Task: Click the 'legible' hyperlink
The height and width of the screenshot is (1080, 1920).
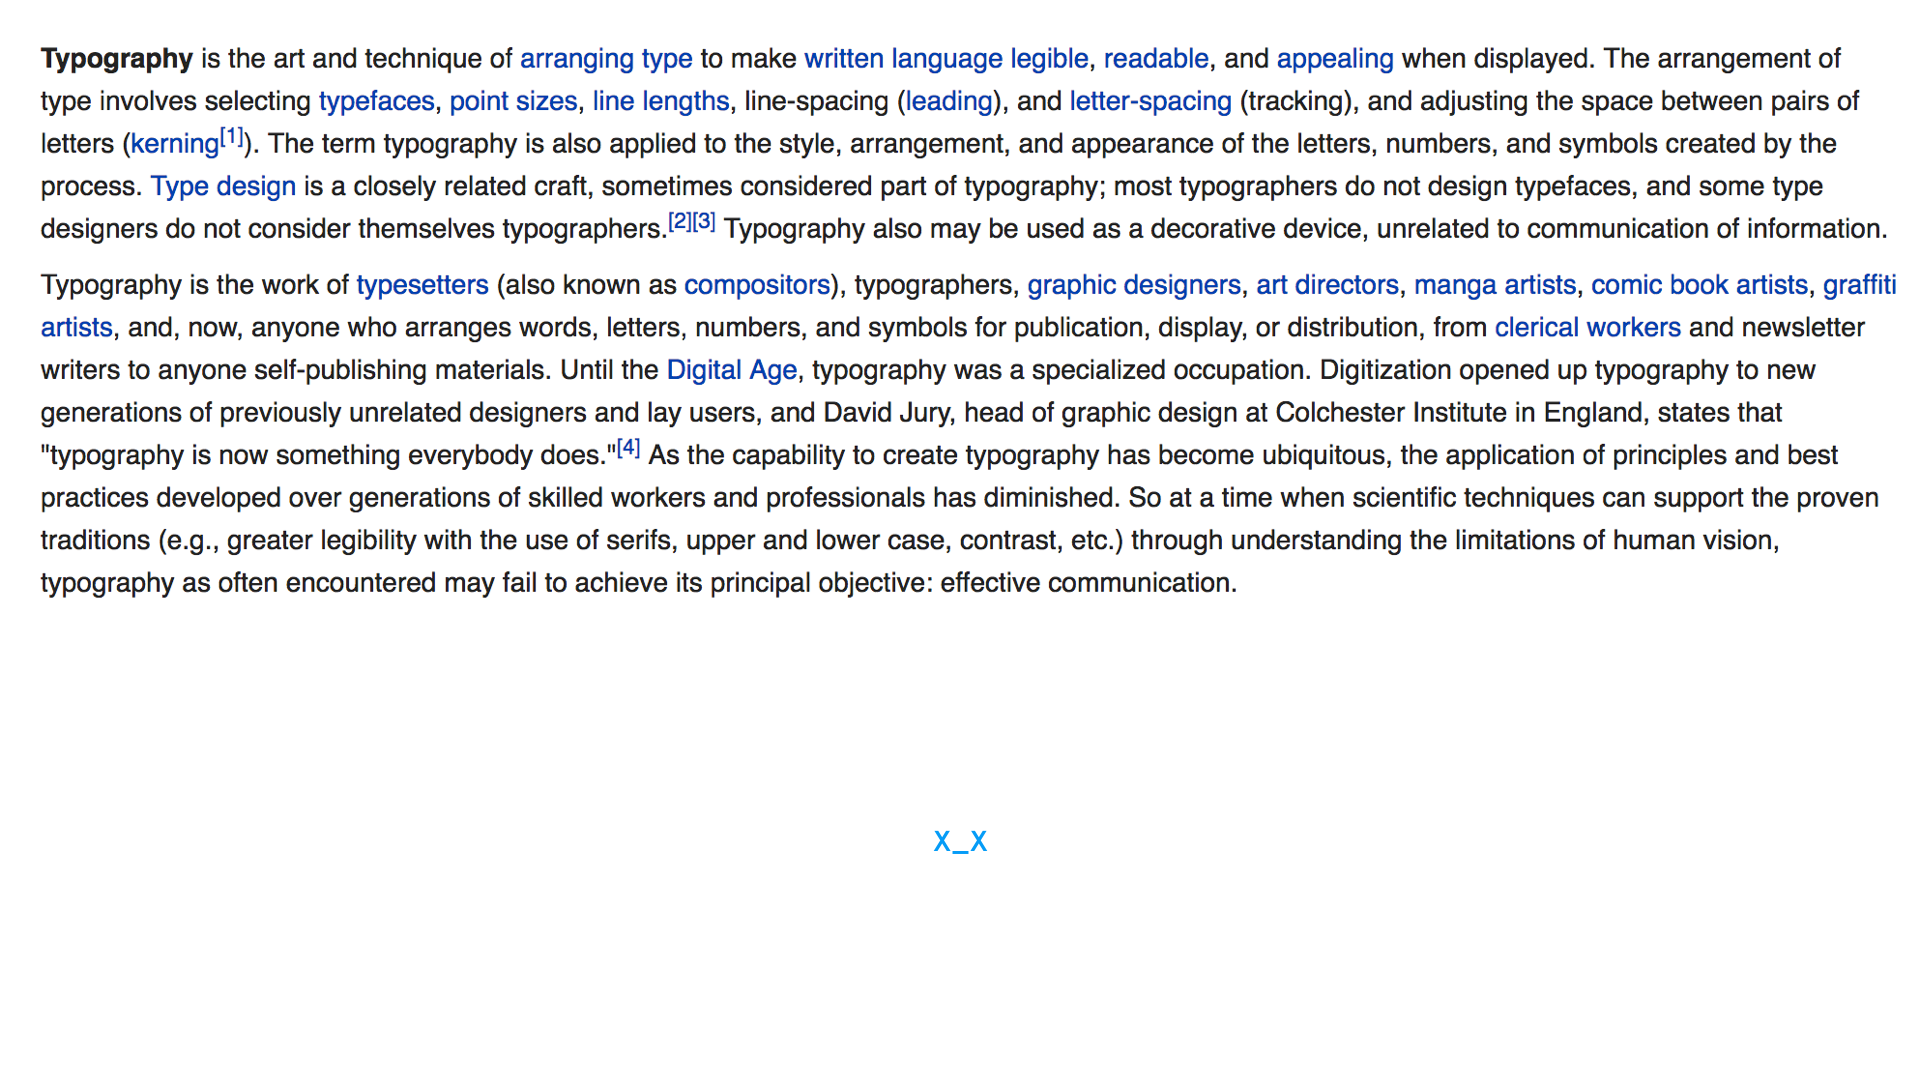Action: coord(1048,59)
